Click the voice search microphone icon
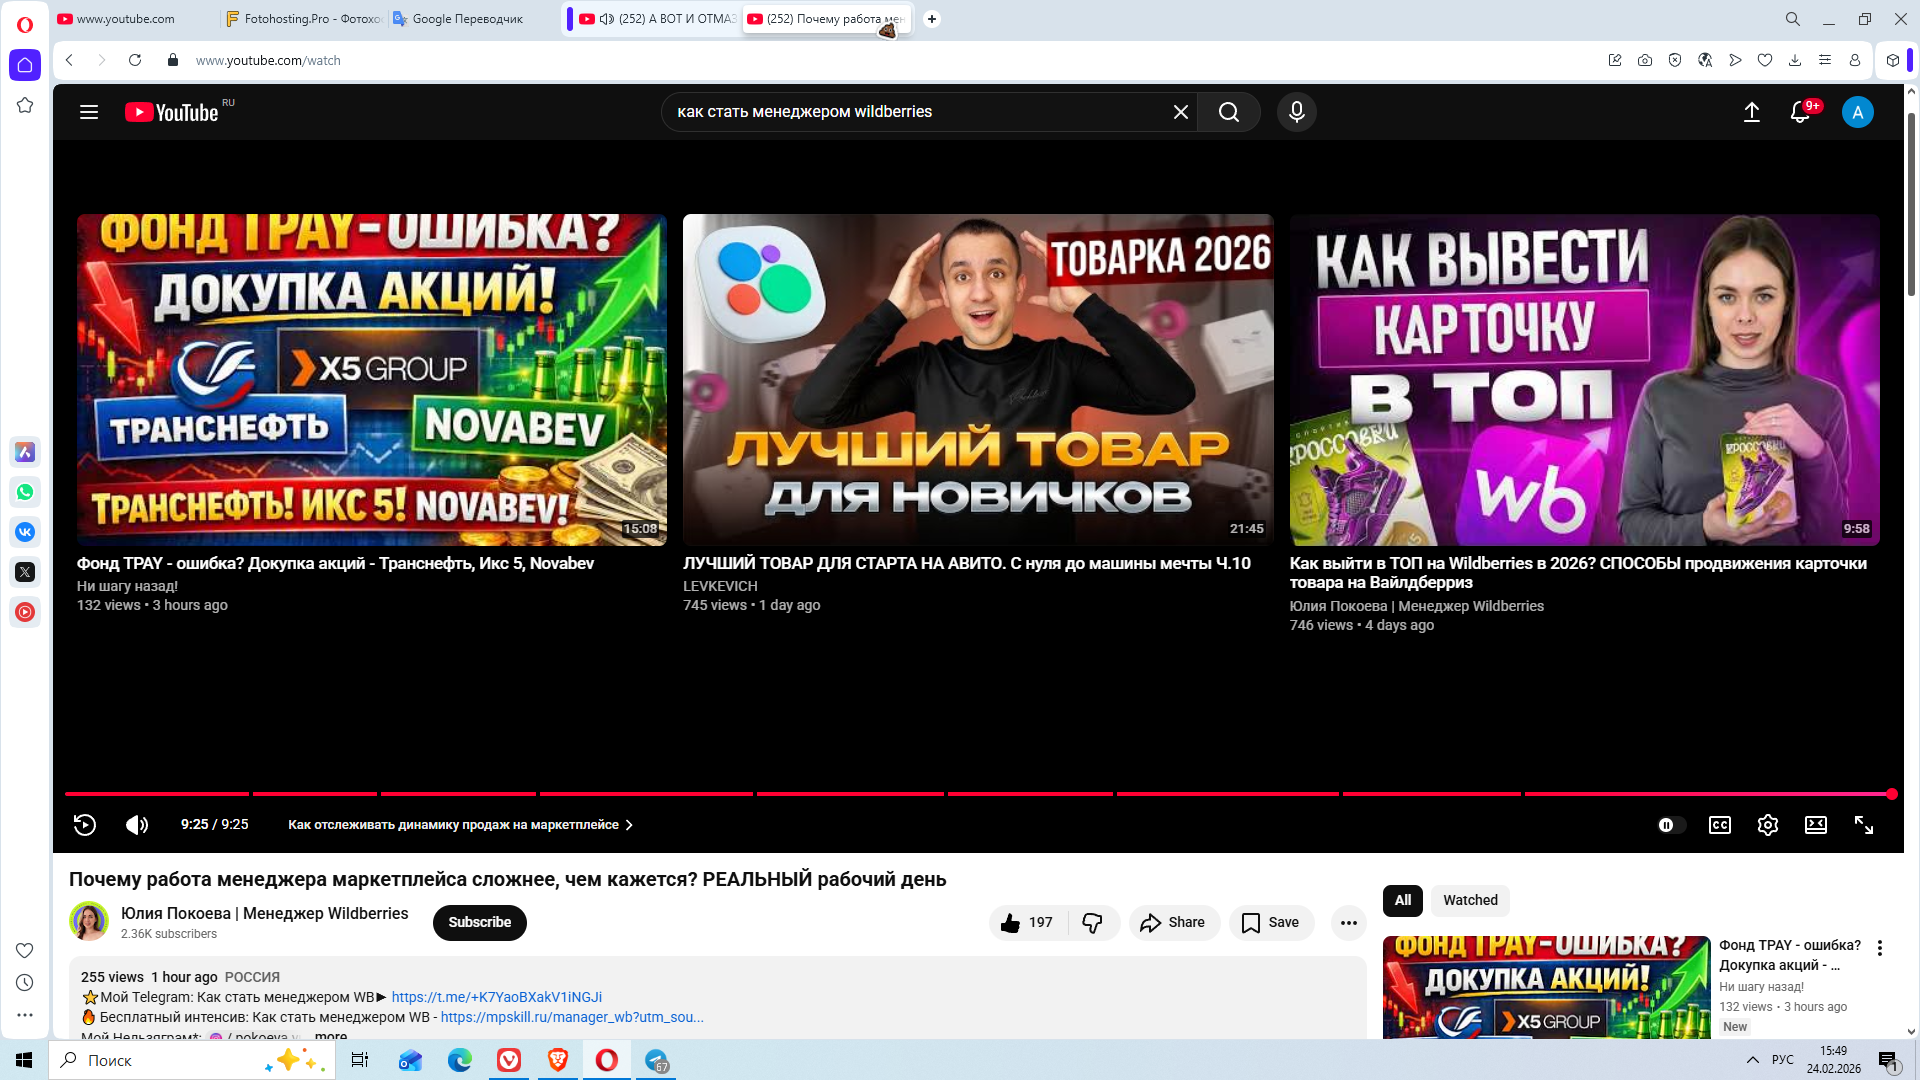This screenshot has height=1080, width=1920. point(1296,112)
